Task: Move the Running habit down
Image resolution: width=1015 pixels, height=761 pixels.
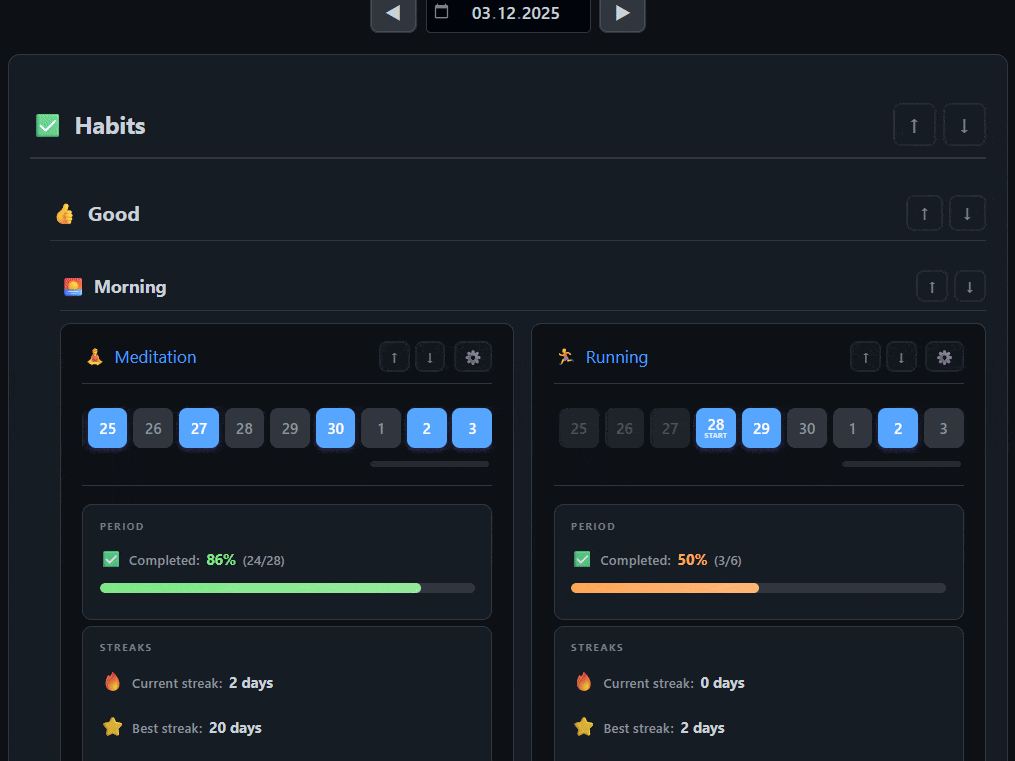Action: click(901, 357)
